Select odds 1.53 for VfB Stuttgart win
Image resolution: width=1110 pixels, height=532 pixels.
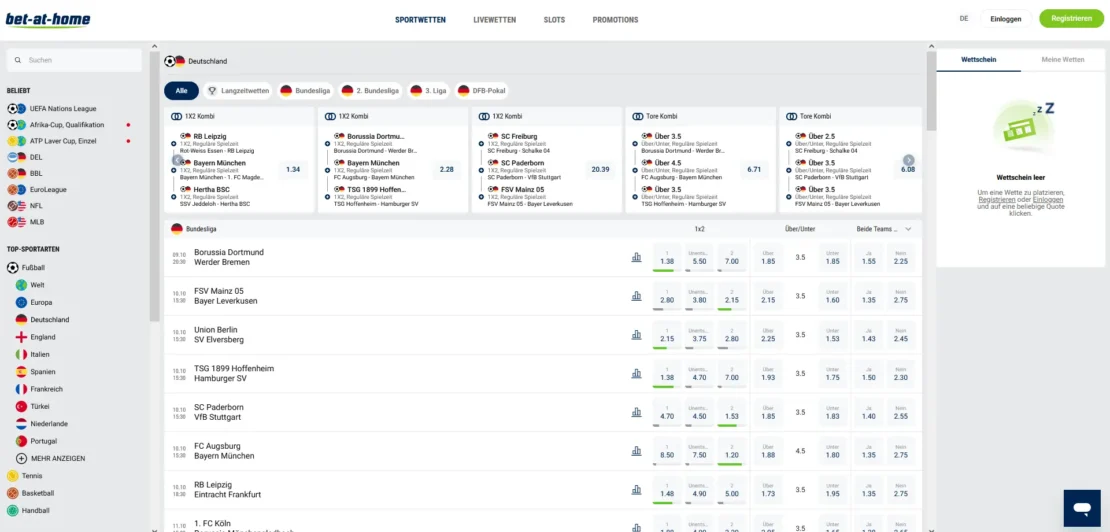(732, 412)
